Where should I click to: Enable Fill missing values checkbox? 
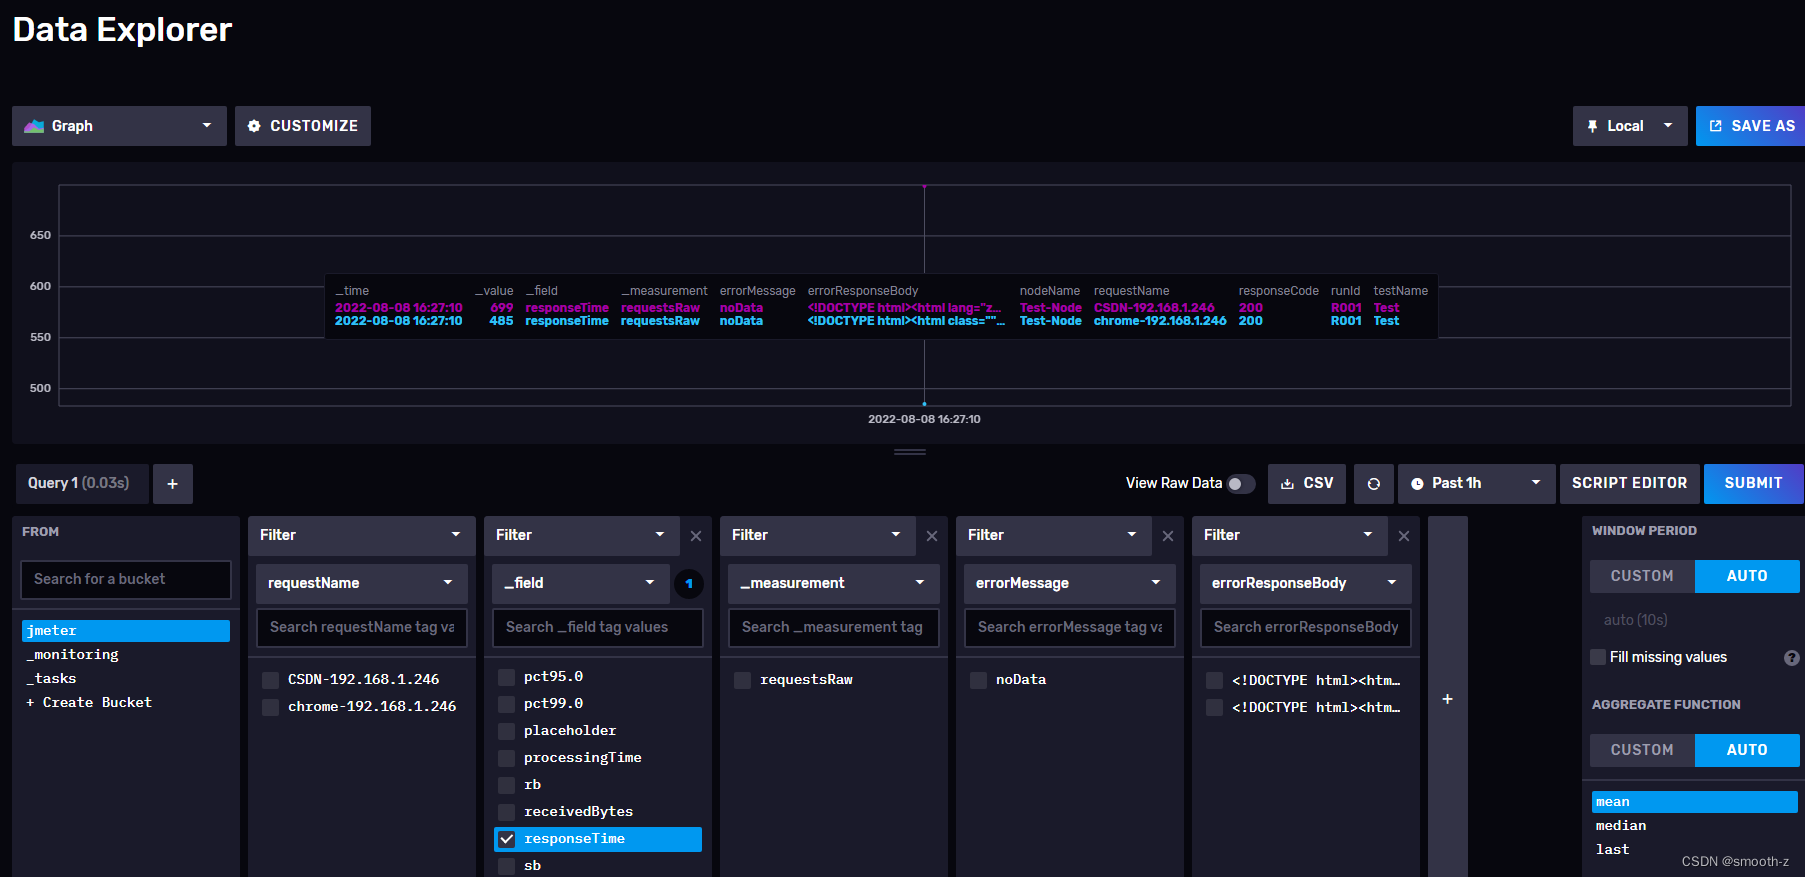coord(1598,657)
